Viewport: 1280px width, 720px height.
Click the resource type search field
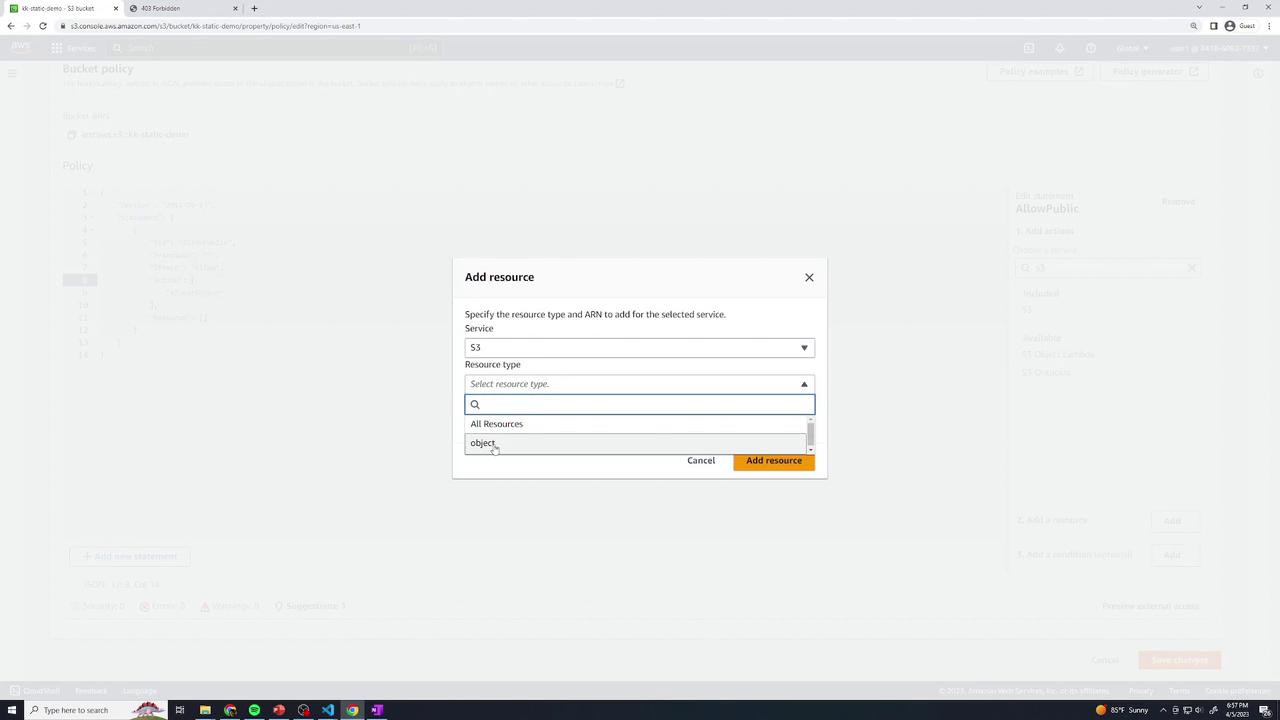pyautogui.click(x=640, y=404)
